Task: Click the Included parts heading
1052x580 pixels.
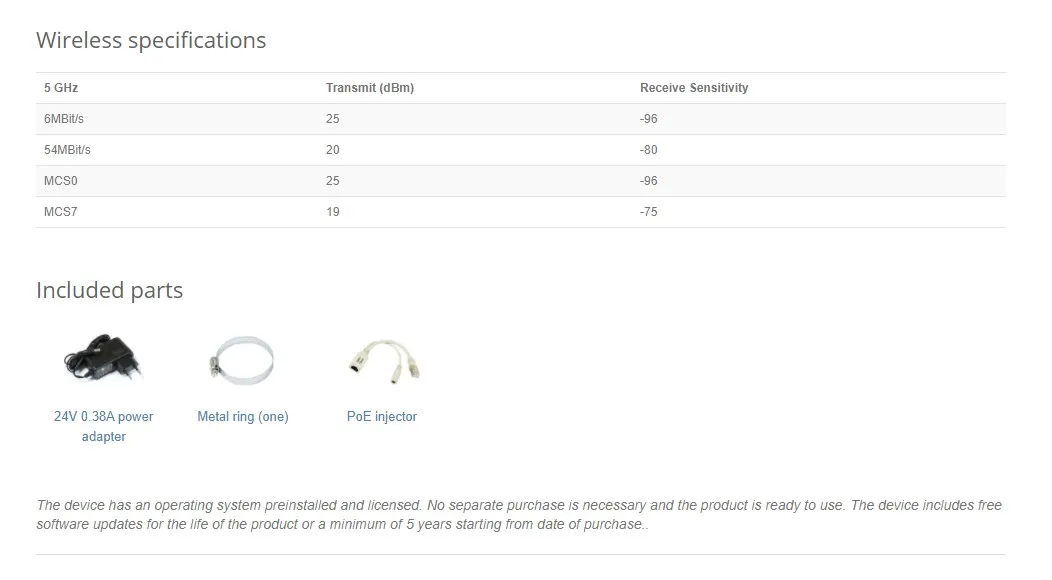Action: click(x=109, y=290)
